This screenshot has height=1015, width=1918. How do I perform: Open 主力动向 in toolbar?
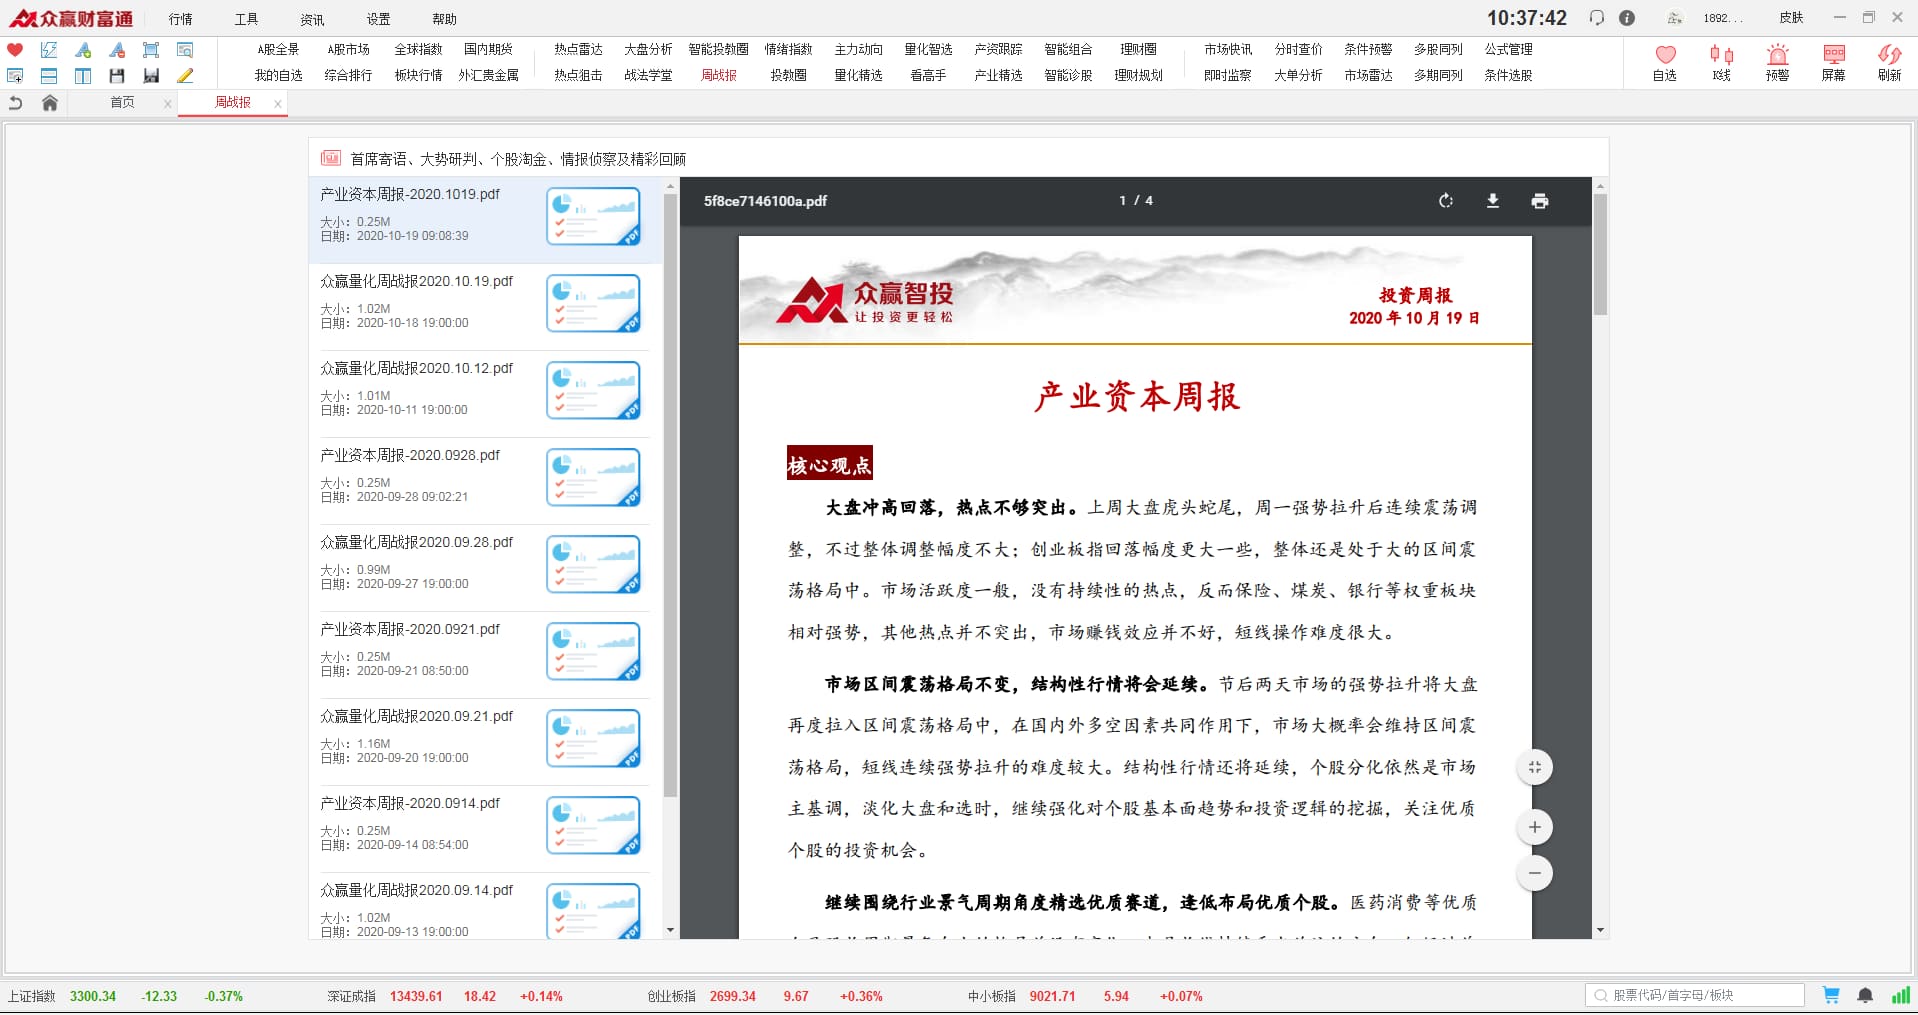[x=858, y=50]
